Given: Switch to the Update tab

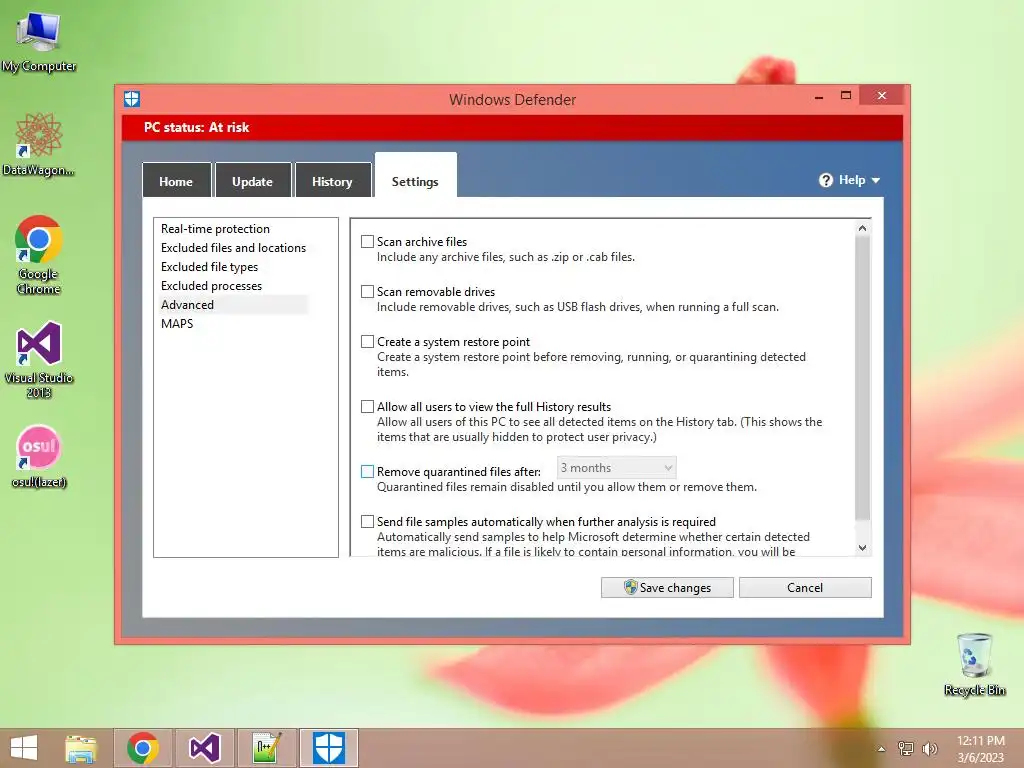Looking at the screenshot, I should [x=253, y=180].
